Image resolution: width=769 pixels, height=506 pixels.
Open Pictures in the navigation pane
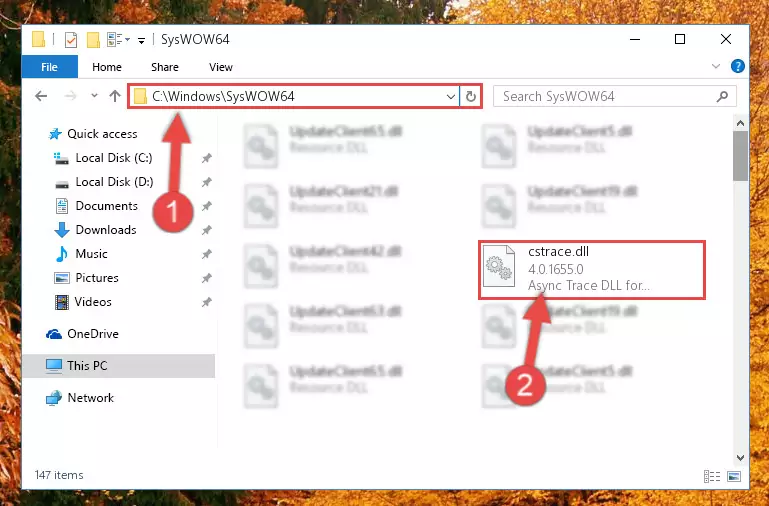tap(97, 278)
